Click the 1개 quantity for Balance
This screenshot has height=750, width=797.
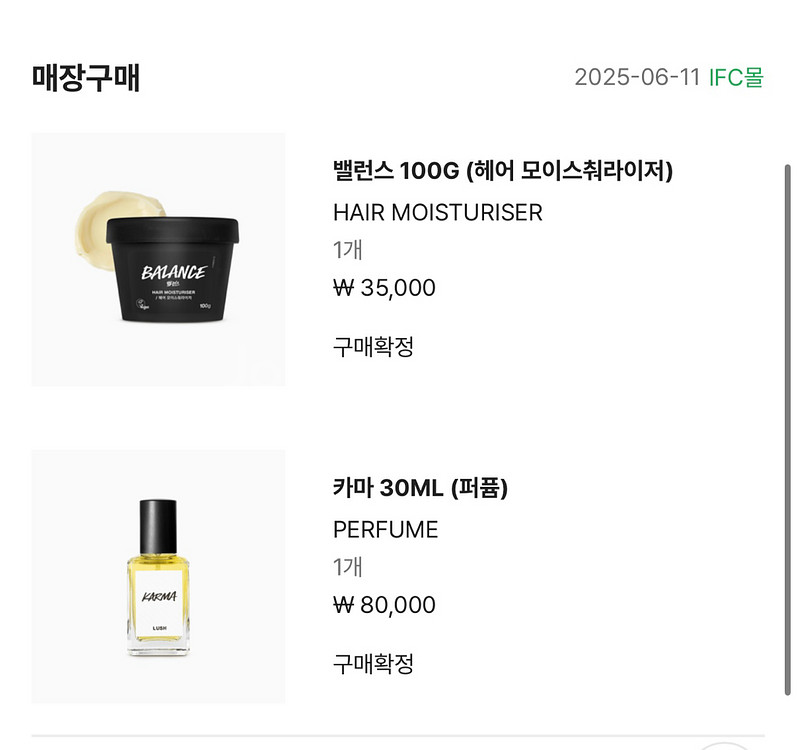pyautogui.click(x=347, y=250)
